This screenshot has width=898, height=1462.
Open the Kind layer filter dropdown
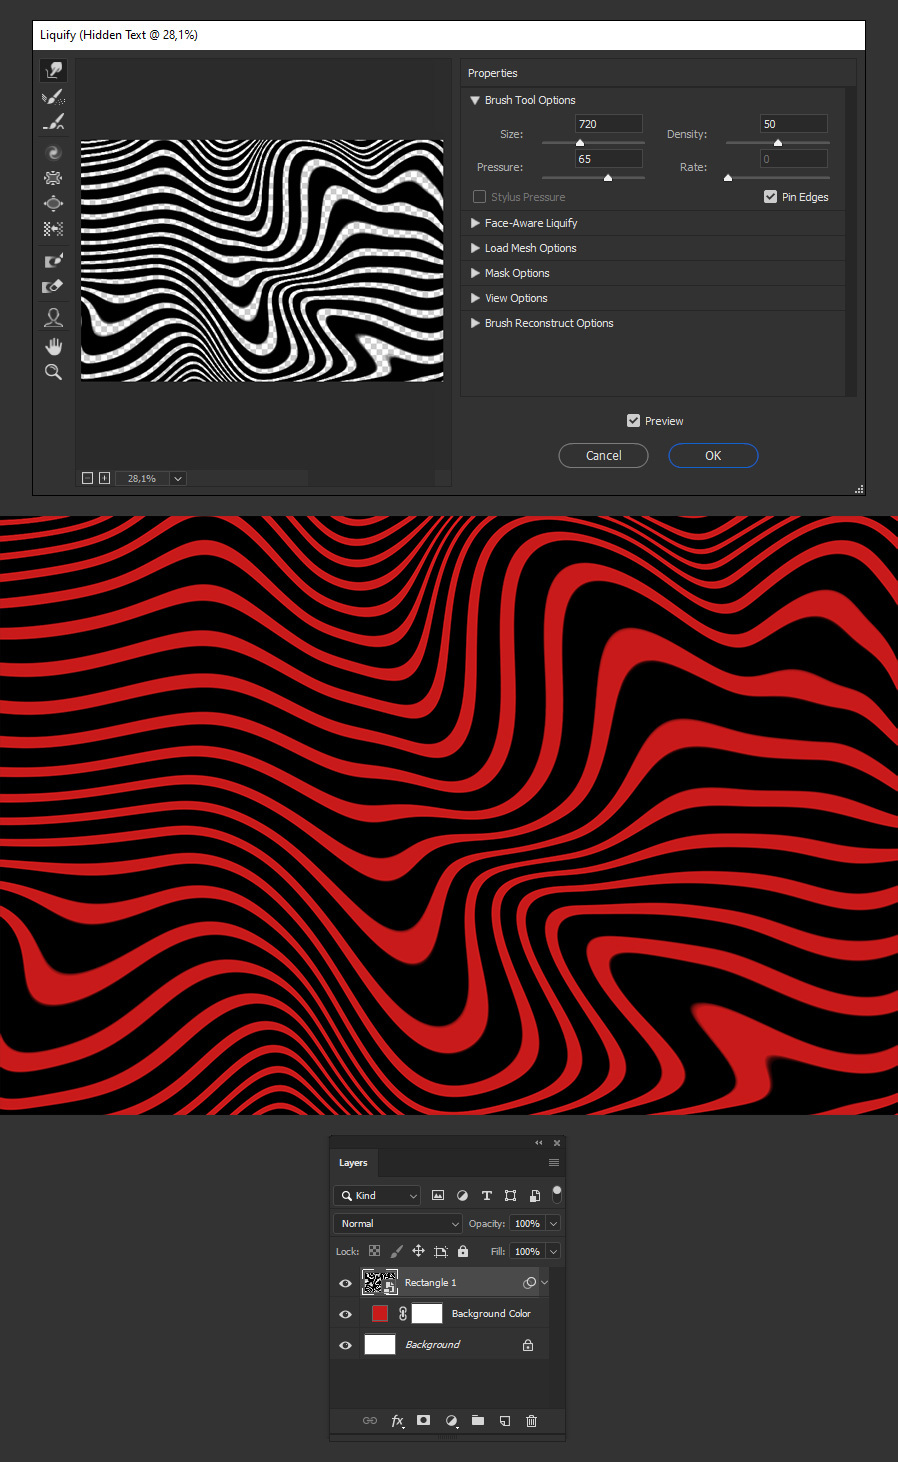point(378,1195)
